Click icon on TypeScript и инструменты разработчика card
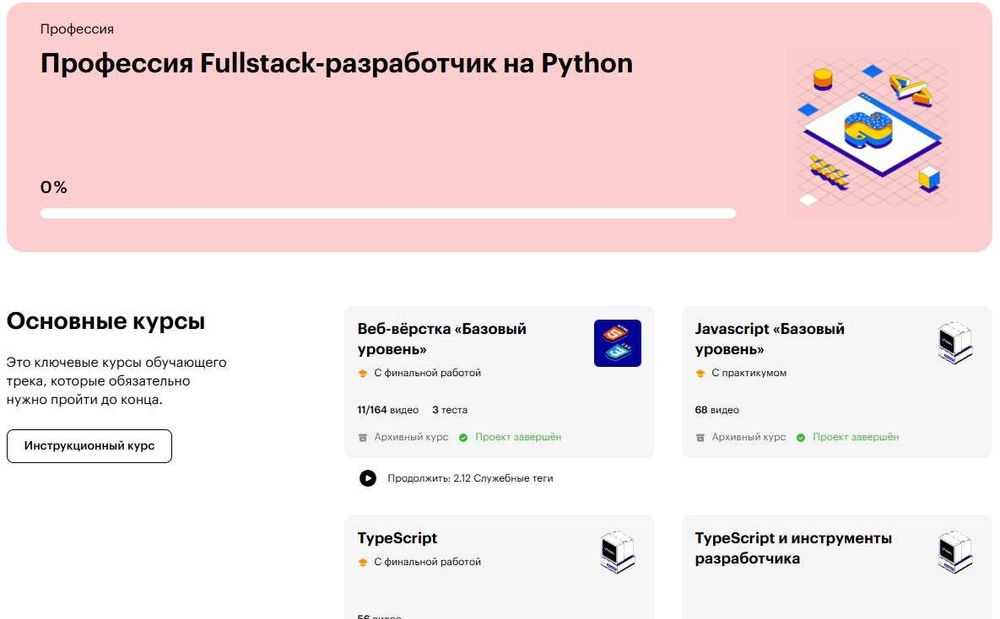The width and height of the screenshot is (1000, 619). pyautogui.click(x=955, y=552)
